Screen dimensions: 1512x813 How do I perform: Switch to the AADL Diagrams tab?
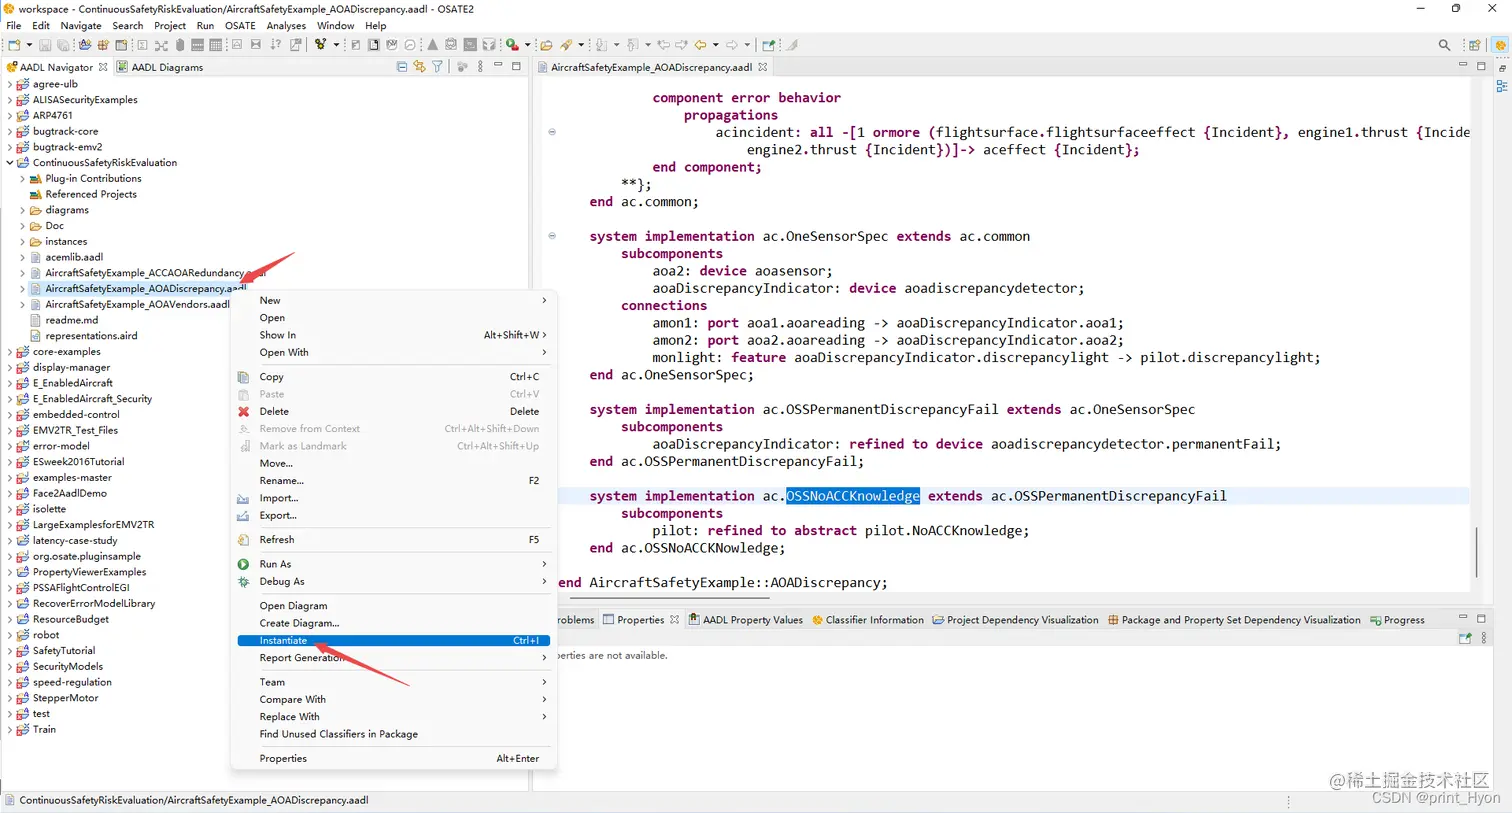coord(160,67)
